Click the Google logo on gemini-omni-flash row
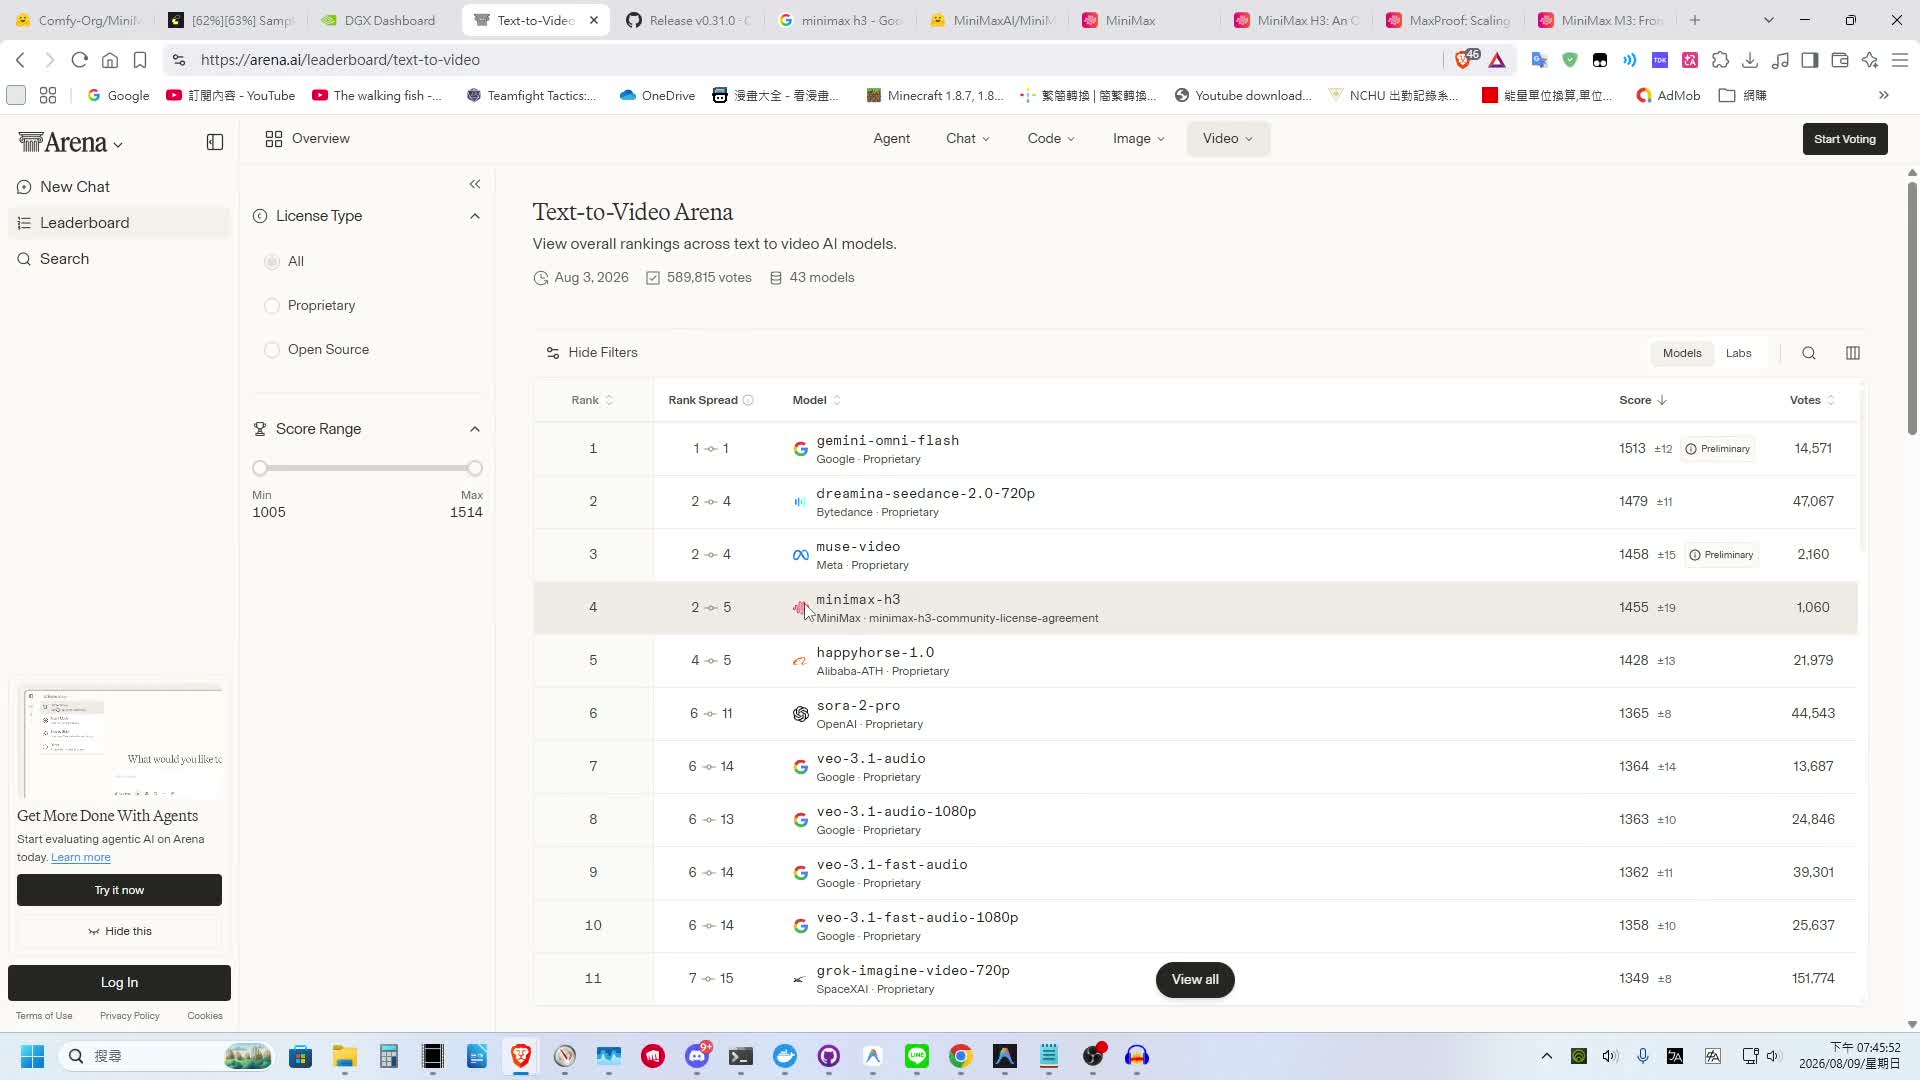Image resolution: width=1920 pixels, height=1080 pixels. (x=800, y=449)
